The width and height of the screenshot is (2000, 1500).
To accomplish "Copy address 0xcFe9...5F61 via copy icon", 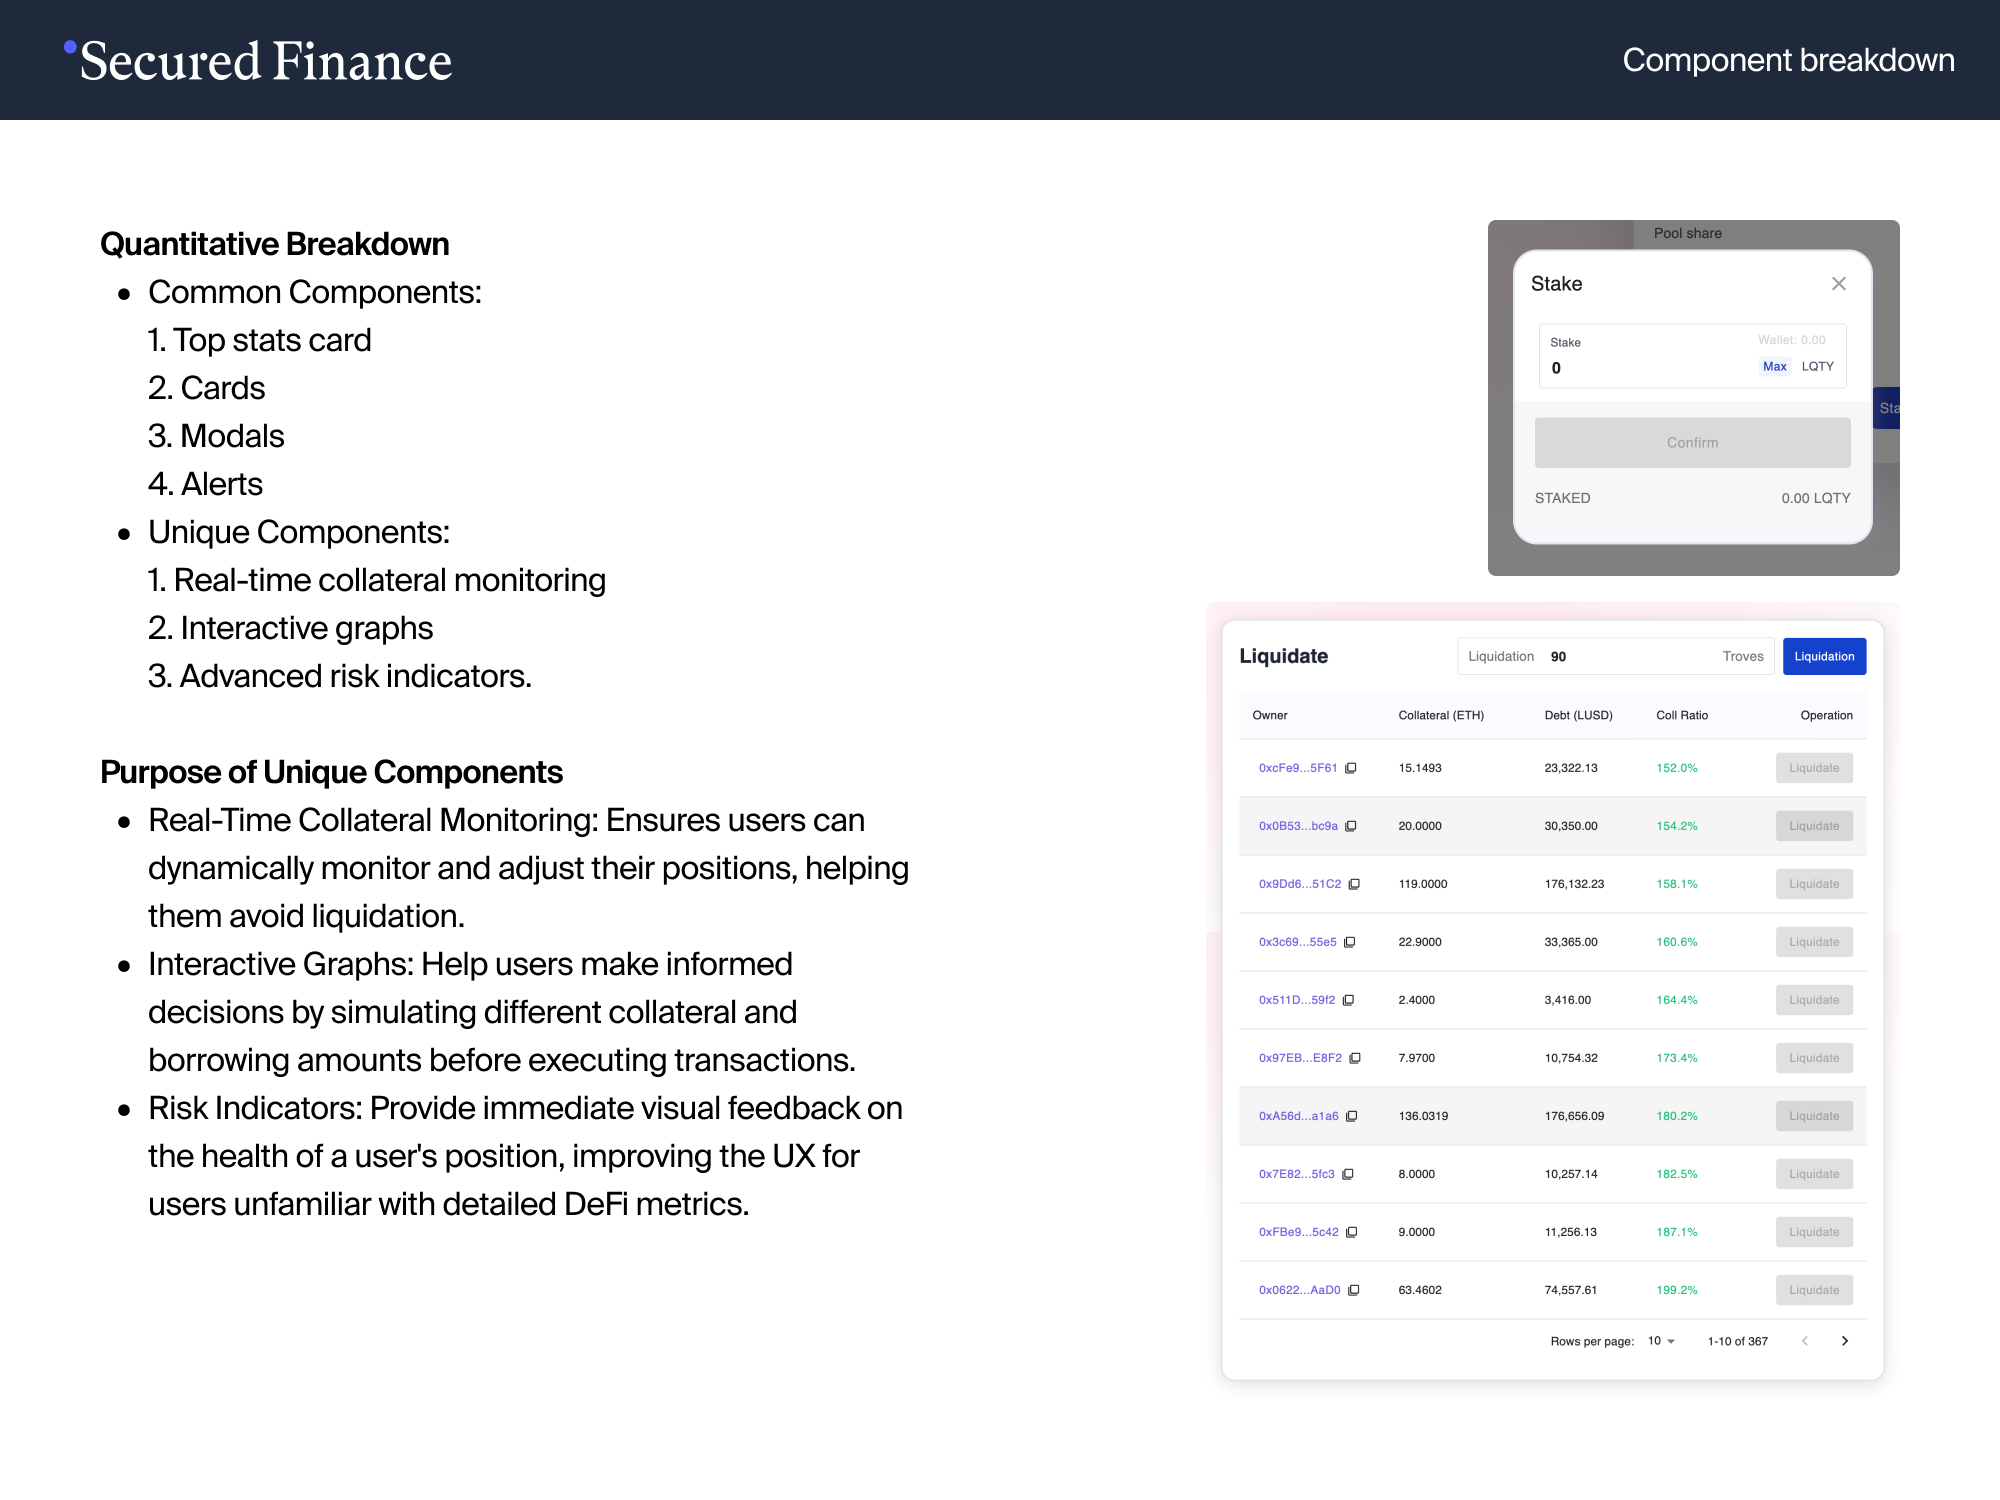I will 1351,768.
